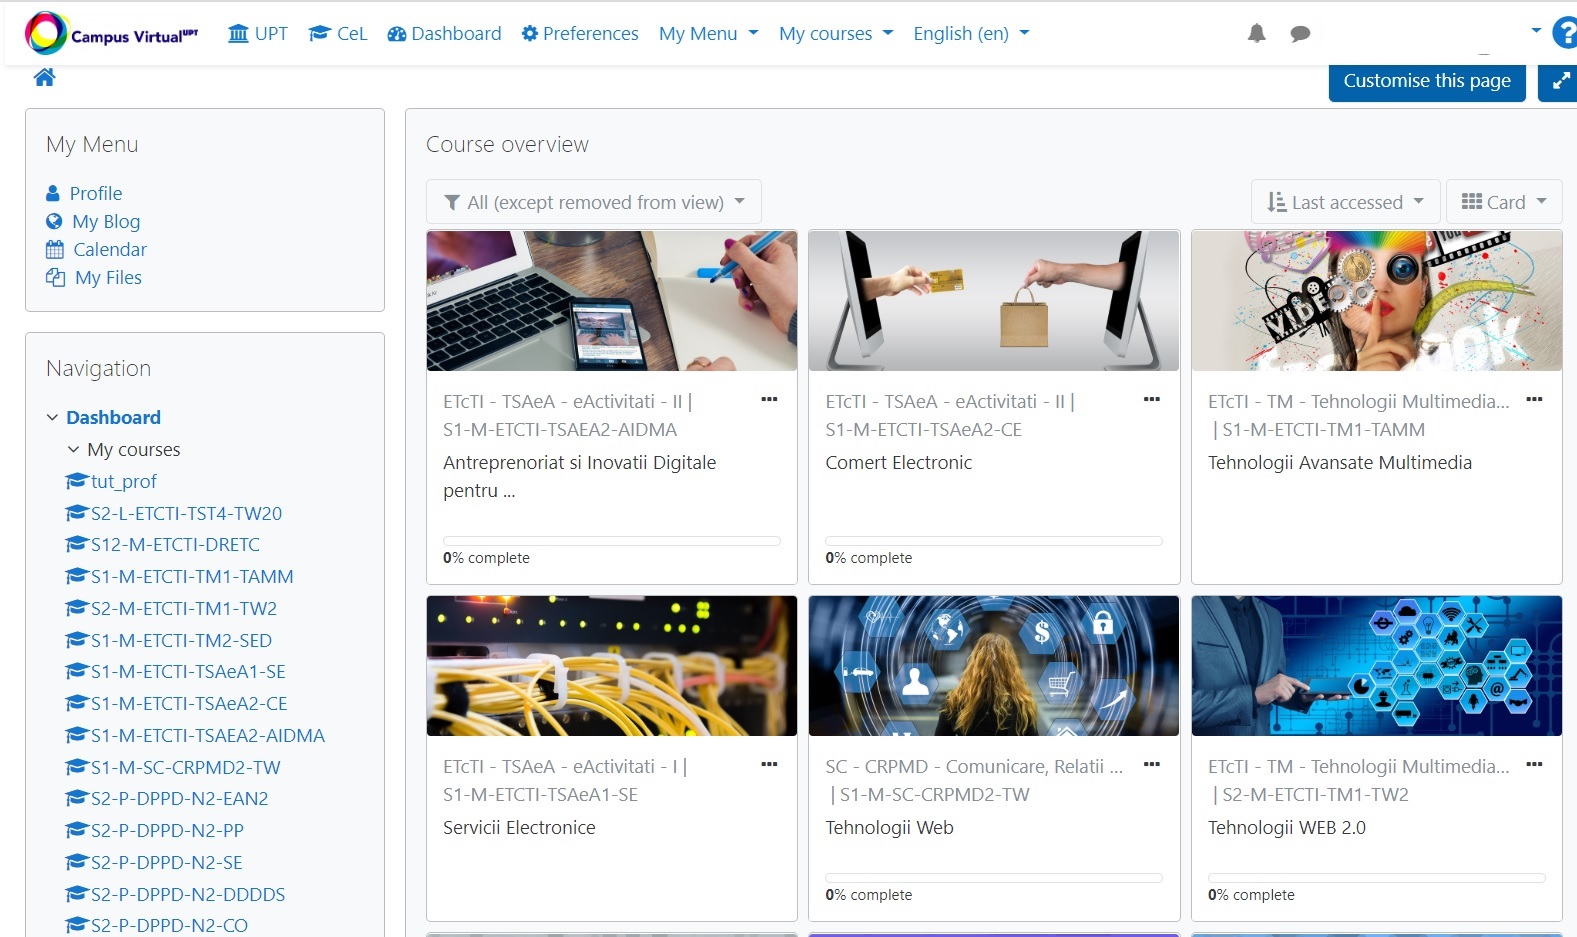
Task: Click the home icon in breadcrumb
Action: (x=44, y=78)
